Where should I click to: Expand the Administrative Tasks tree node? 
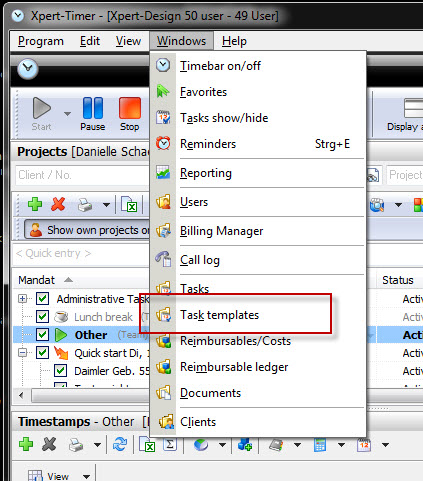[x=23, y=298]
